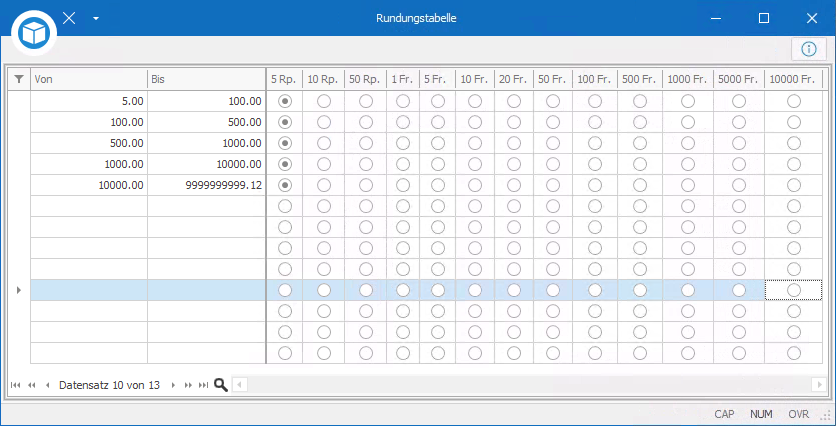
Task: Open the filter funnel icon in grid header
Action: coord(19,79)
